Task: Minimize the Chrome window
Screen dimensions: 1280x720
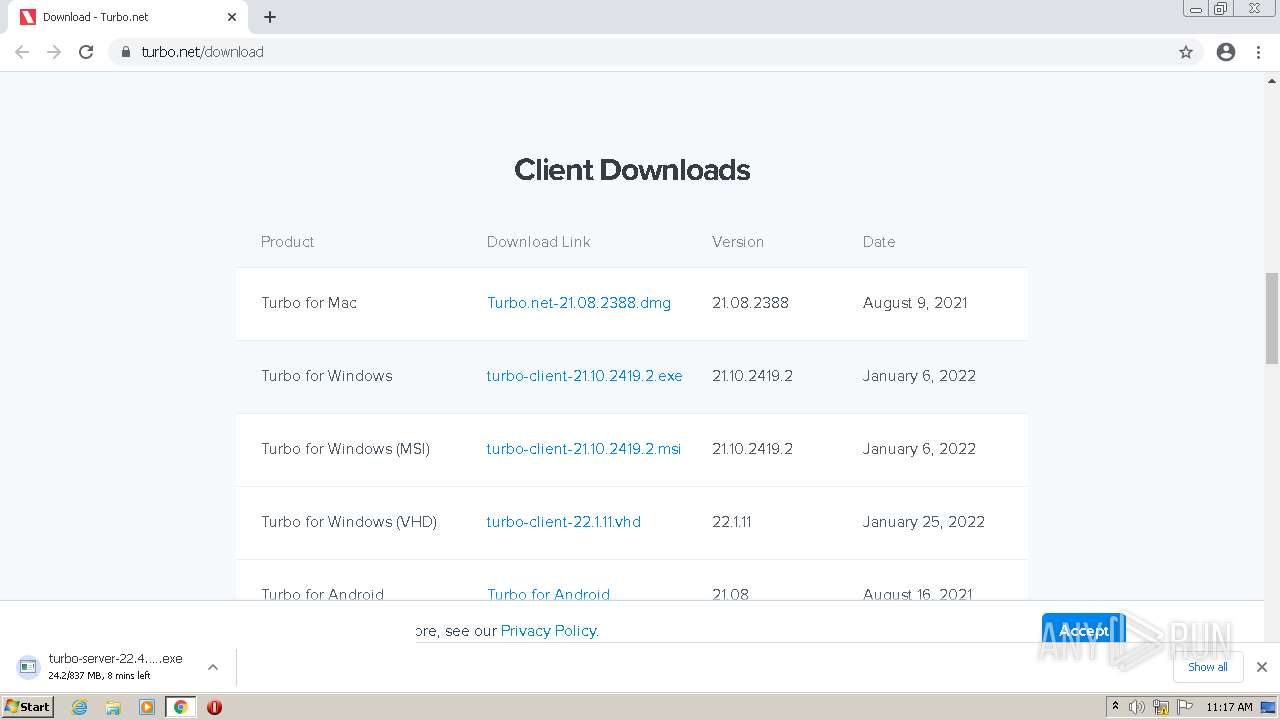Action: click(x=1196, y=9)
